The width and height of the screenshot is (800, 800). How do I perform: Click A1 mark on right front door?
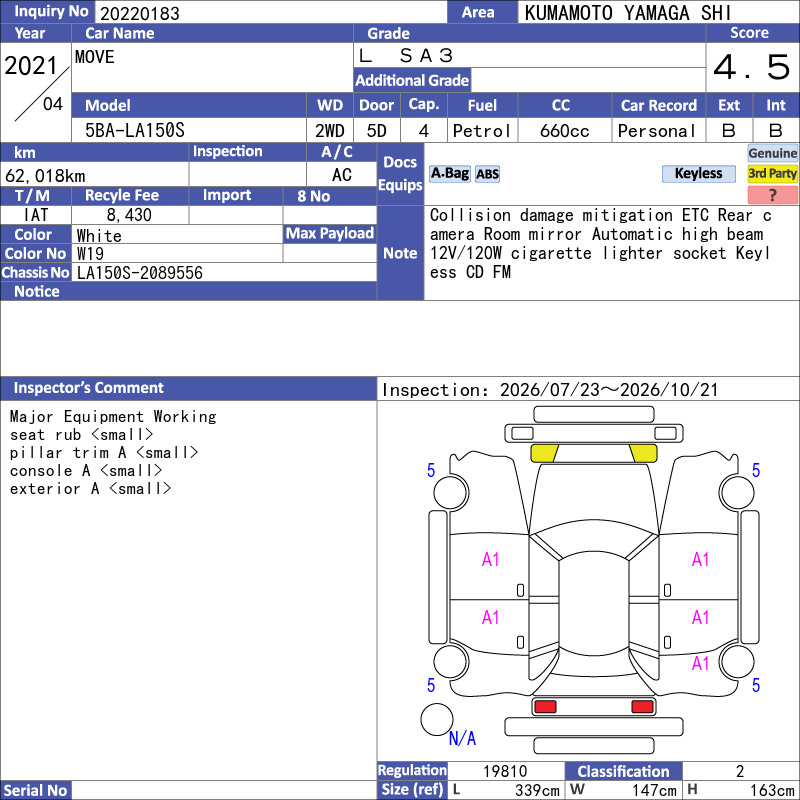tap(701, 560)
